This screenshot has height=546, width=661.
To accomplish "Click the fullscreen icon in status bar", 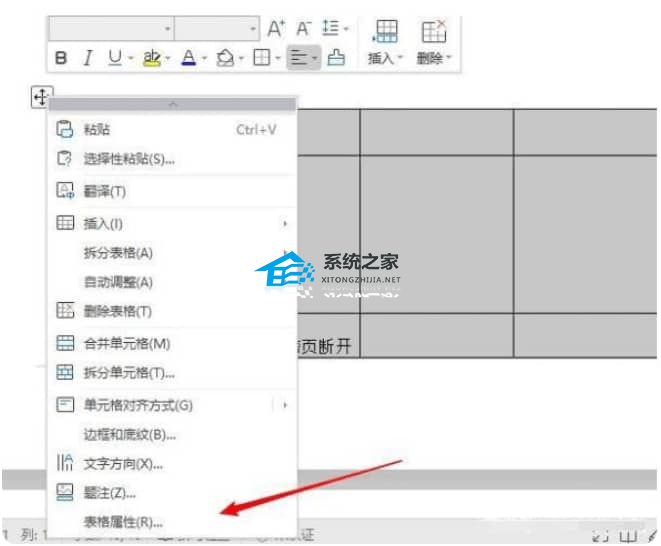I will (600, 536).
